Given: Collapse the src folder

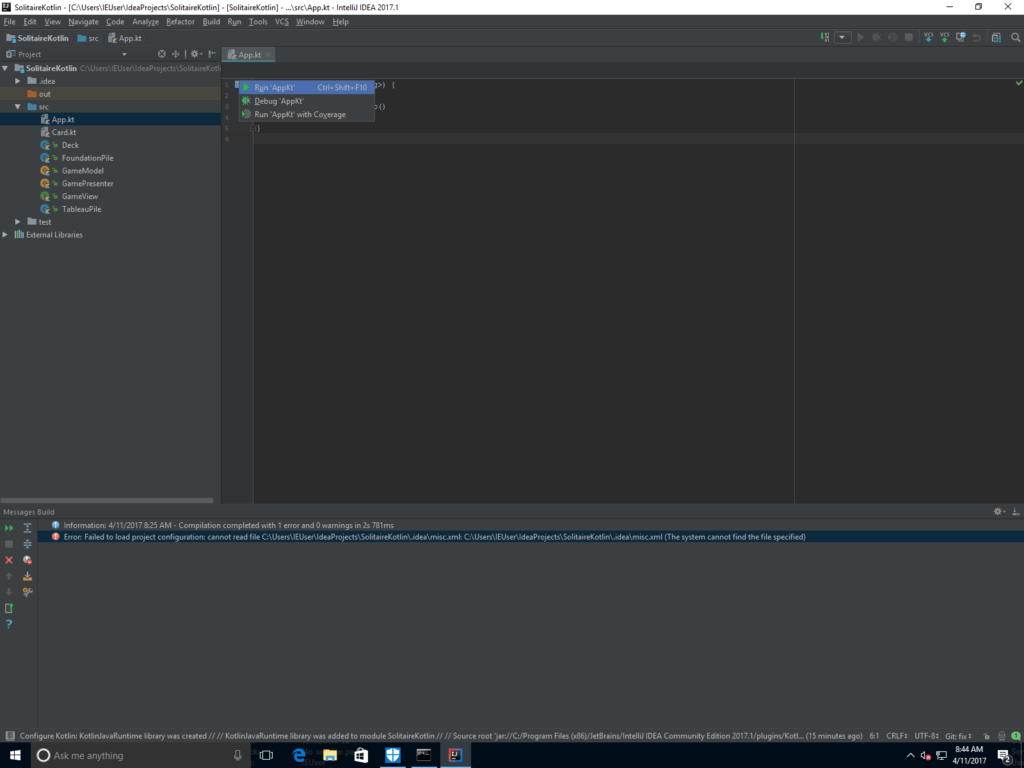Looking at the screenshot, I should point(18,106).
